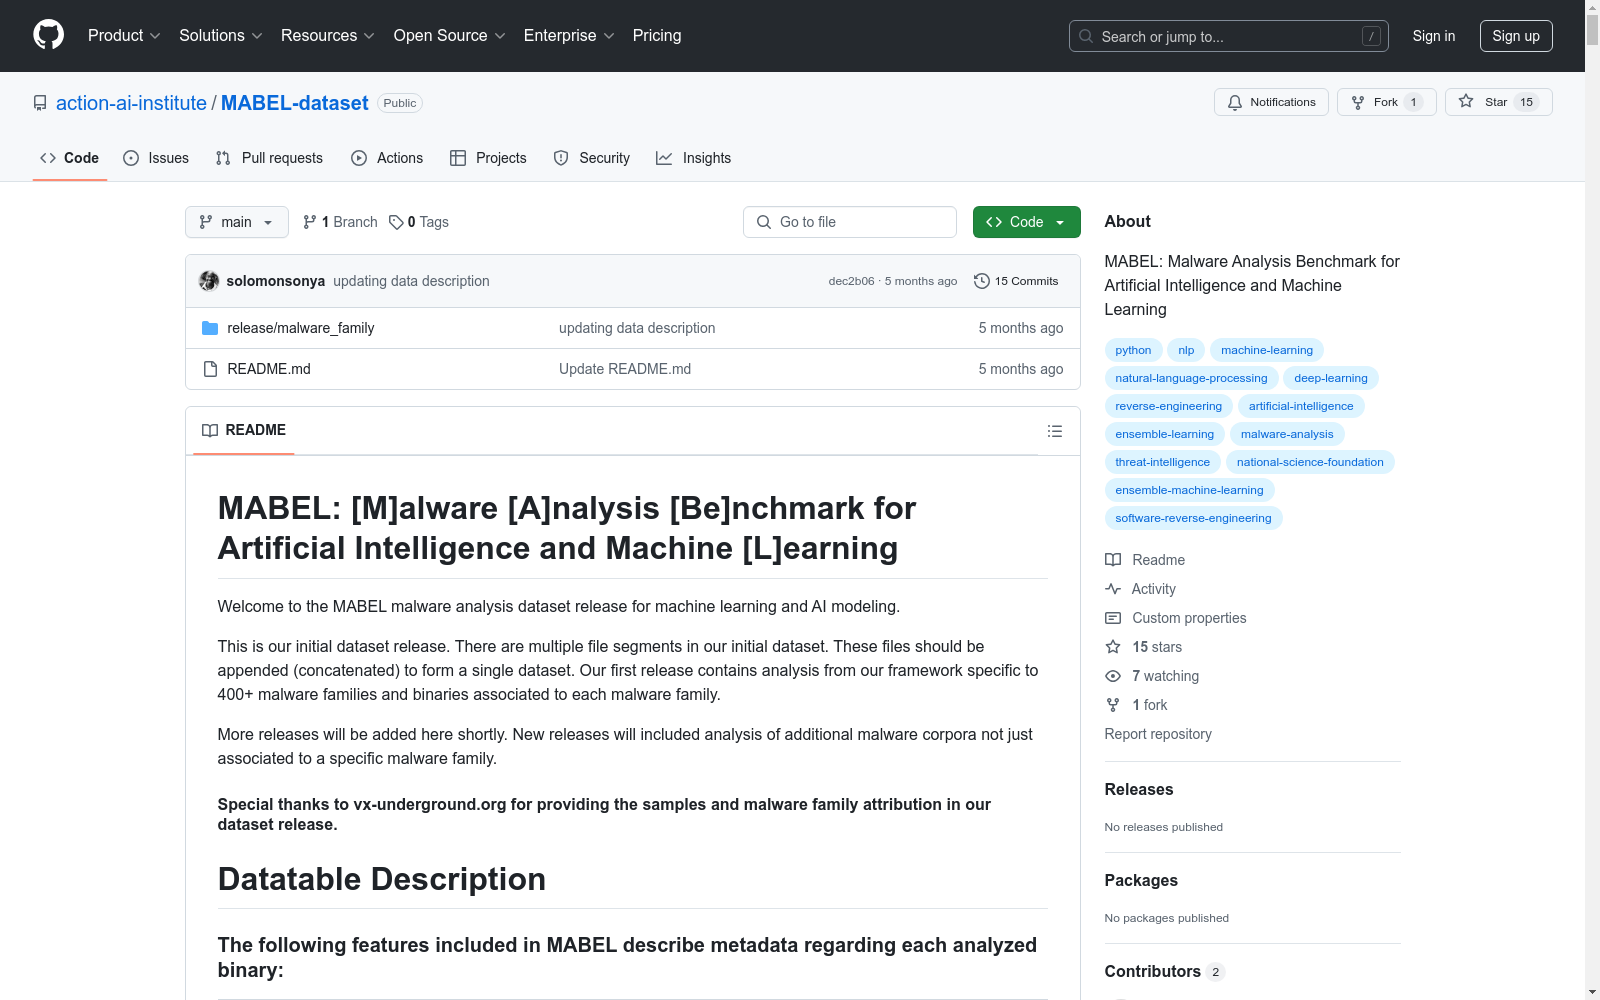Screen dimensions: 1600x1000
Task: Expand the Resources menu
Action: click(328, 36)
